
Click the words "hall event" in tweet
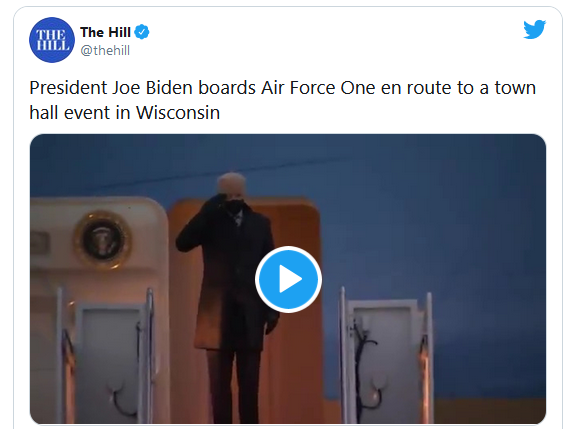click(70, 112)
